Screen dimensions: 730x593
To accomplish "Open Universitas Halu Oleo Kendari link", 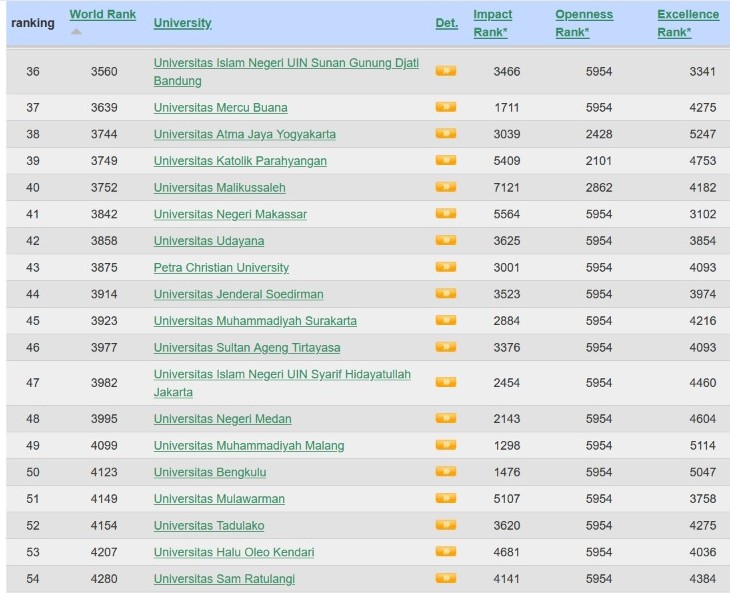I will tap(234, 552).
